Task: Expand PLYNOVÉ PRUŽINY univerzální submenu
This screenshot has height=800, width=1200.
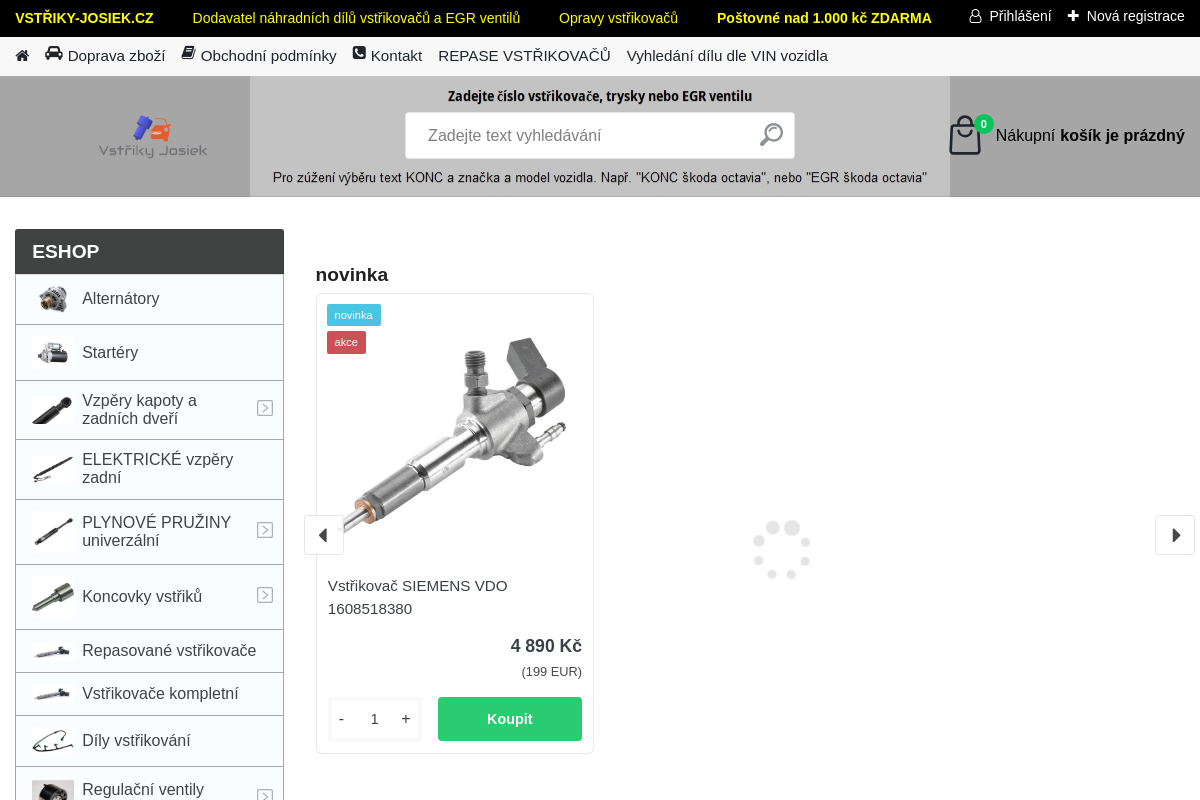Action: pyautogui.click(x=265, y=530)
